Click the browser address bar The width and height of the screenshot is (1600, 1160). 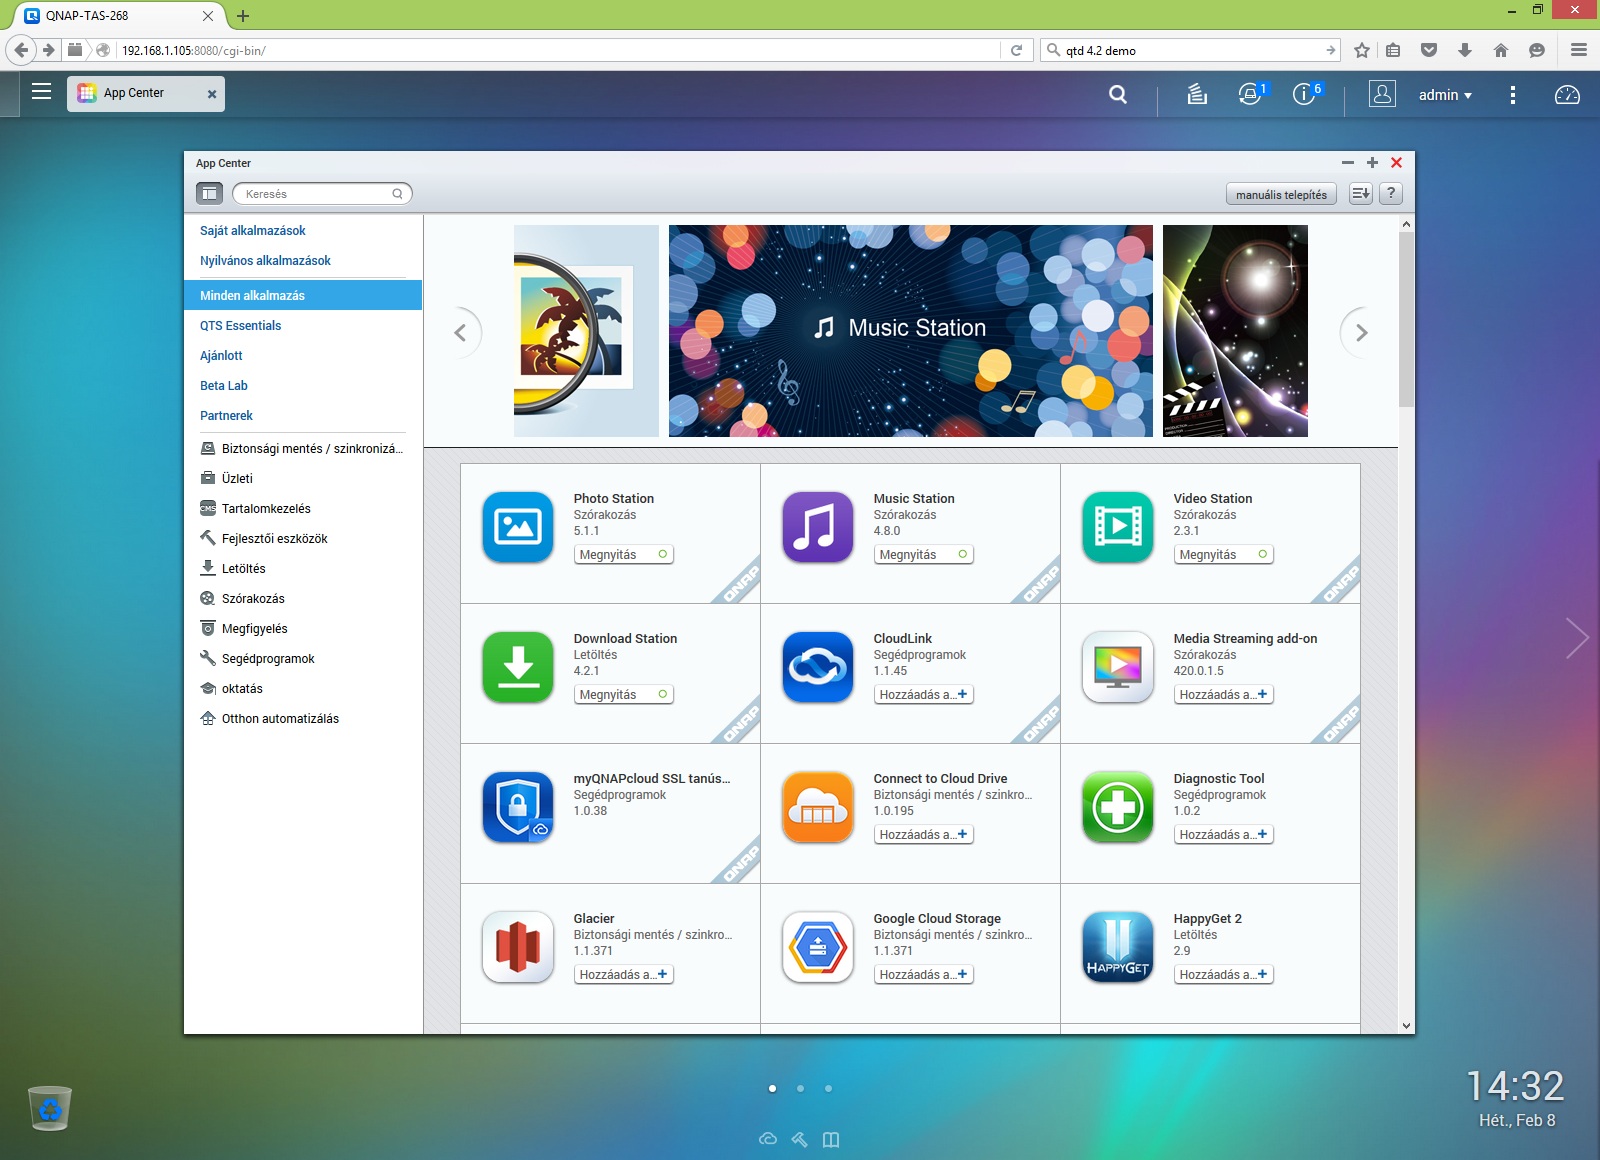tap(558, 50)
